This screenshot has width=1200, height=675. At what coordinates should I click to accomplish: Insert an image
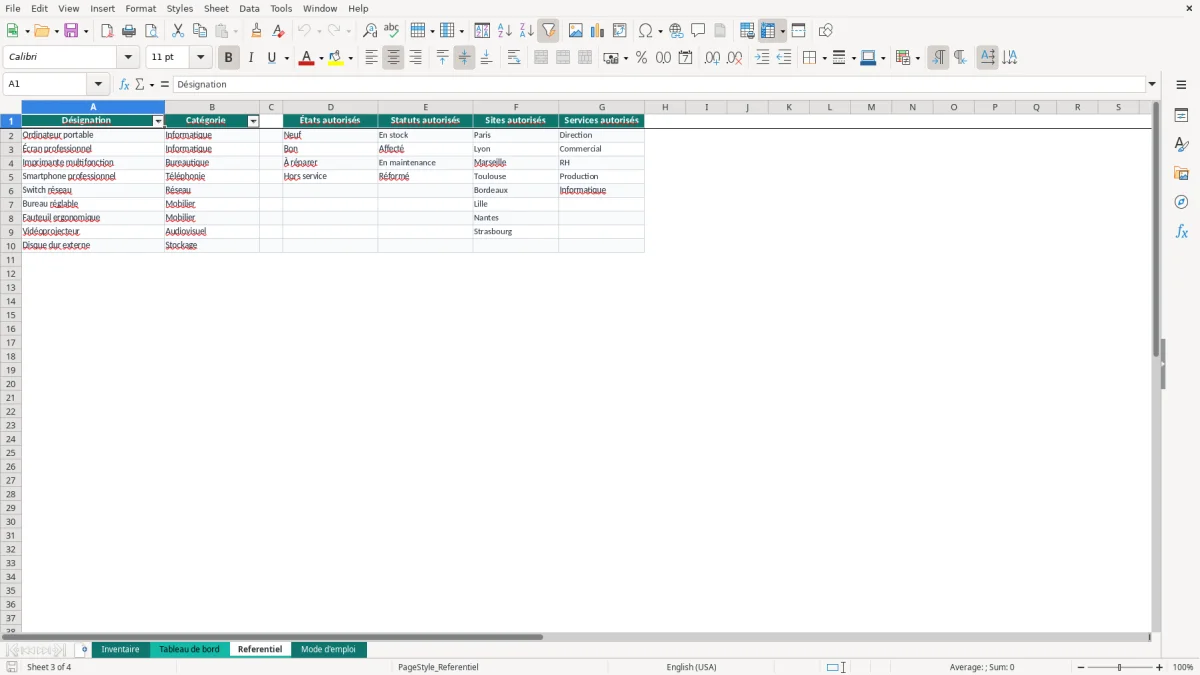(x=576, y=30)
